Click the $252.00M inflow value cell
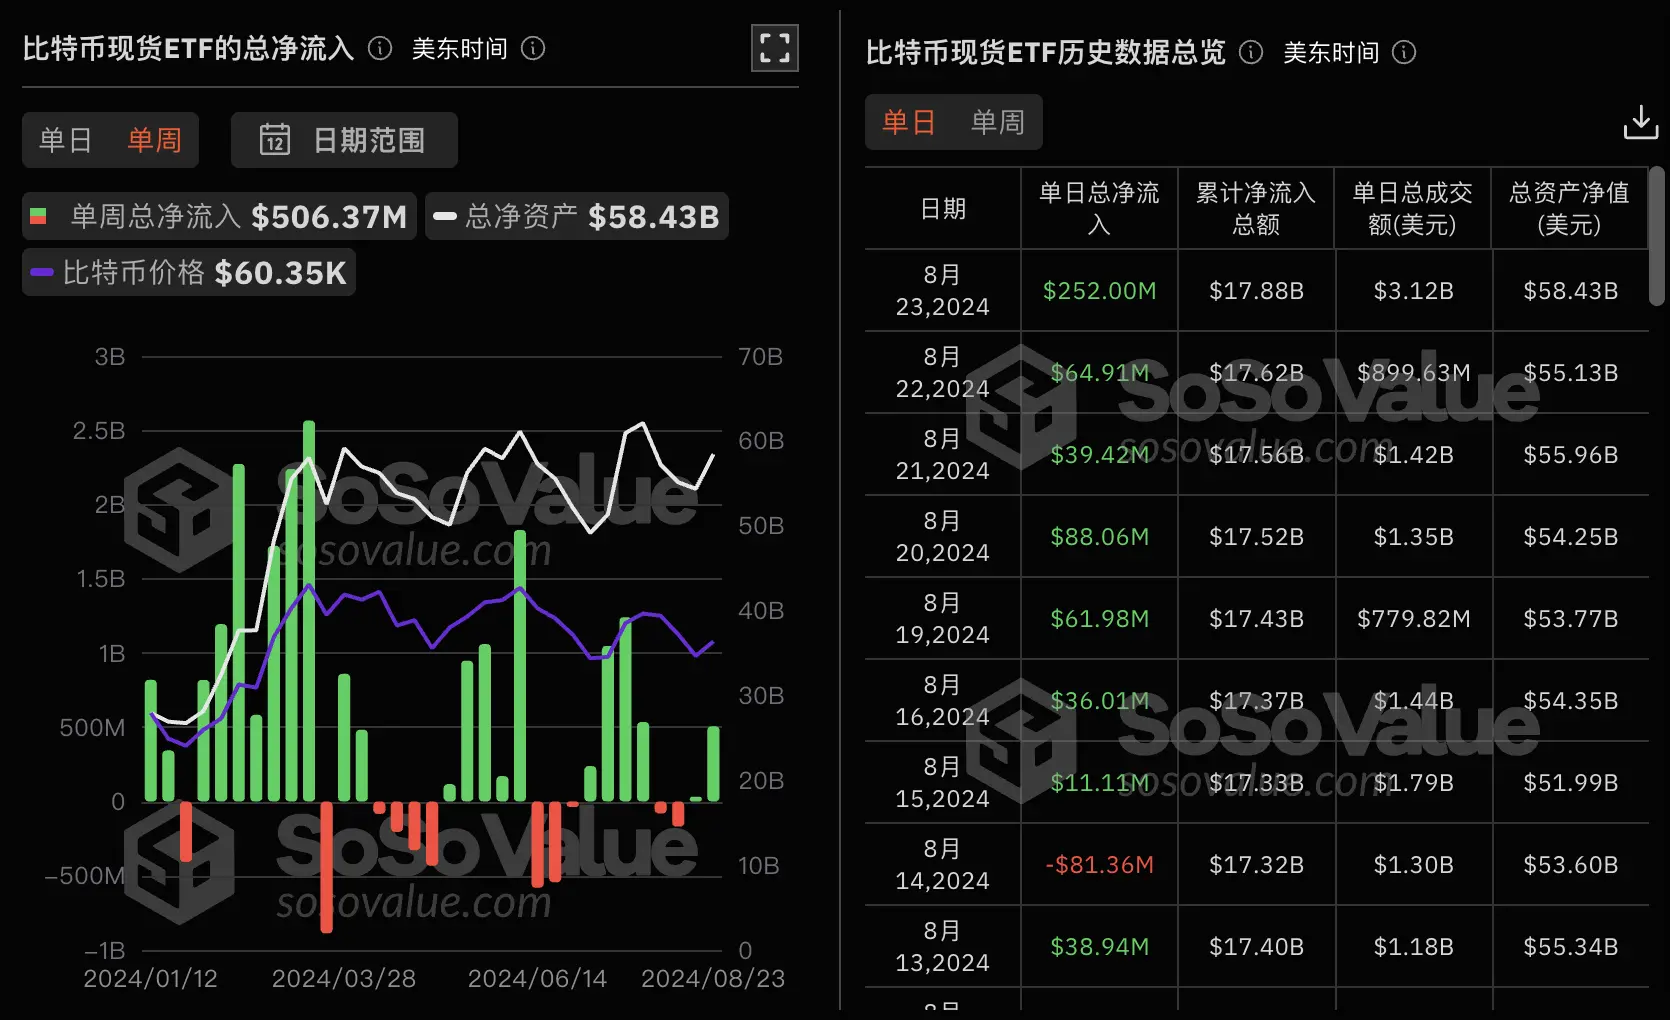Screen dimensions: 1670x1020 click(x=1098, y=290)
